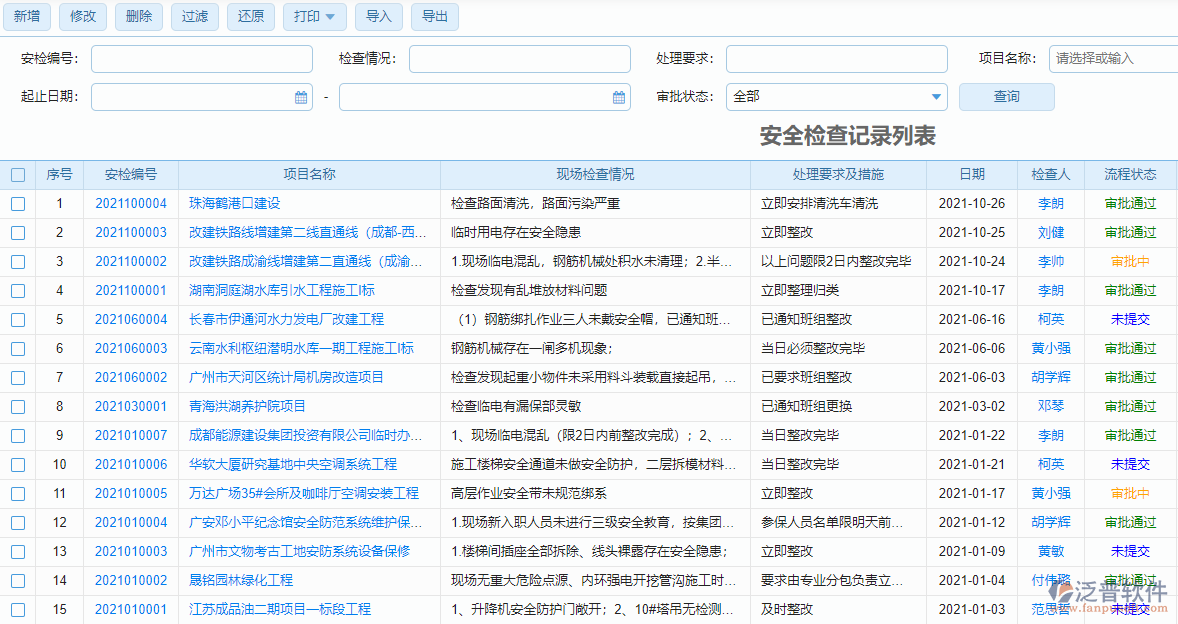
Task: Click the 查询 (Search) button
Action: (x=1006, y=96)
